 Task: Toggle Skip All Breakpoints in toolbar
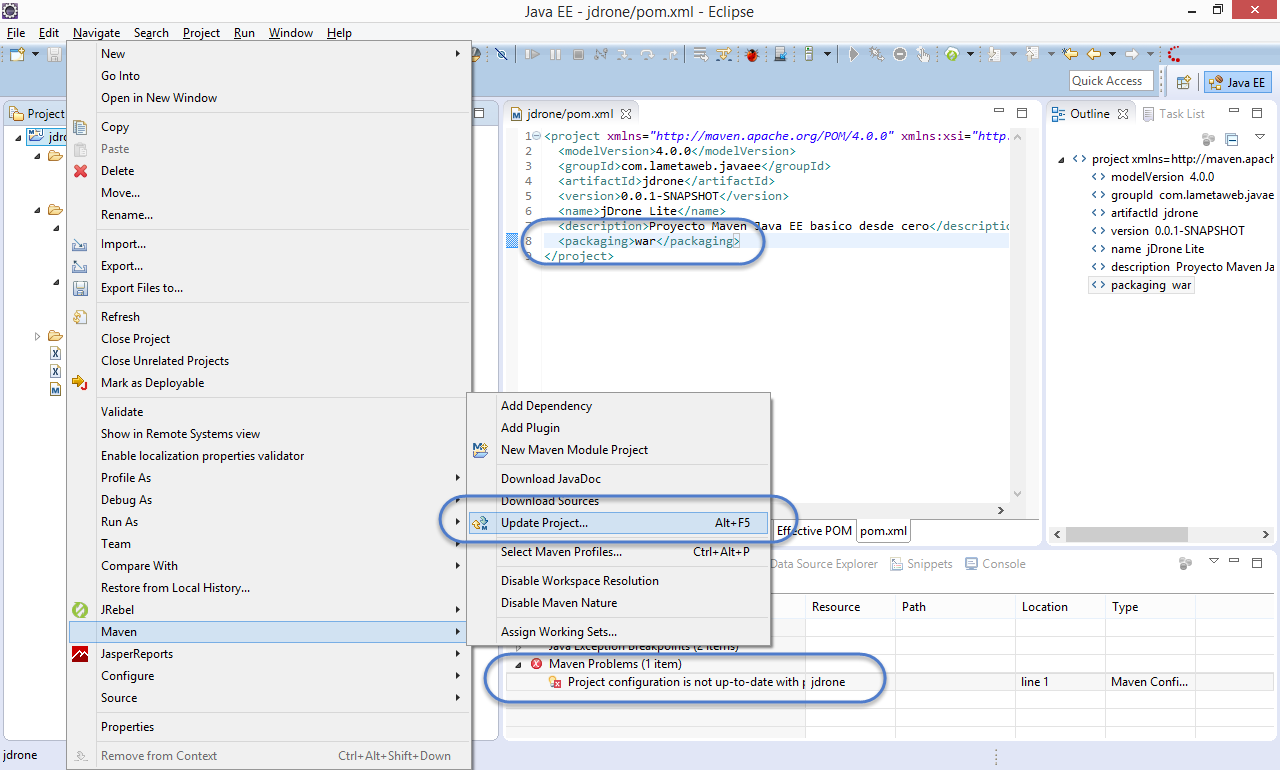click(x=501, y=54)
